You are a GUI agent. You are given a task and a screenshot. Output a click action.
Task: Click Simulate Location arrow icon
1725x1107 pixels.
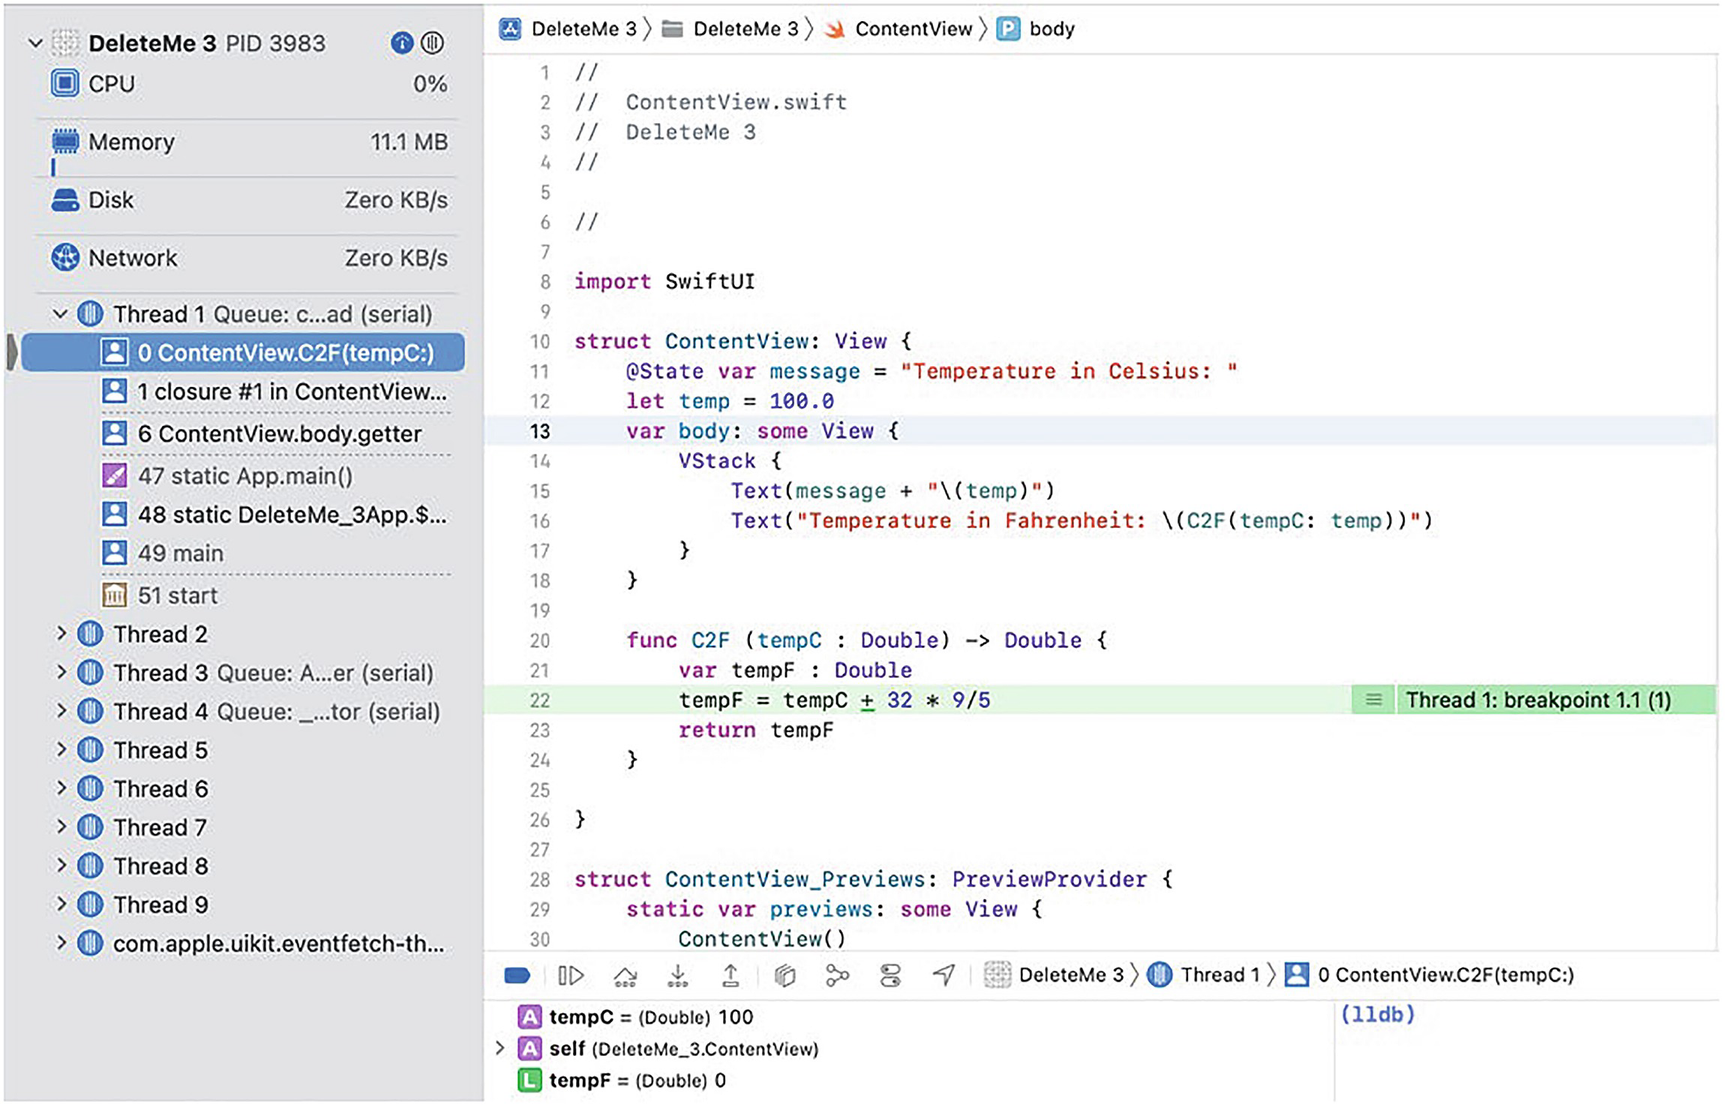(944, 975)
